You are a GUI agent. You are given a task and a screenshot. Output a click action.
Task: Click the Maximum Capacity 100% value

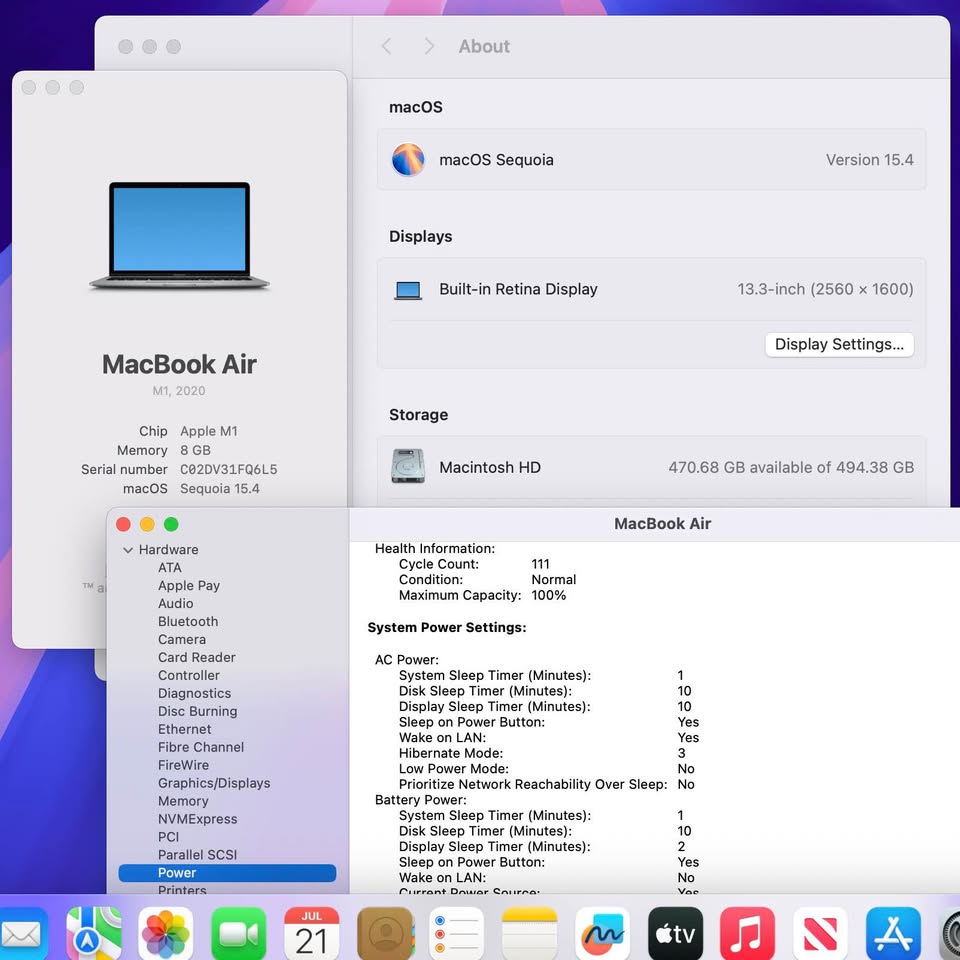[549, 595]
